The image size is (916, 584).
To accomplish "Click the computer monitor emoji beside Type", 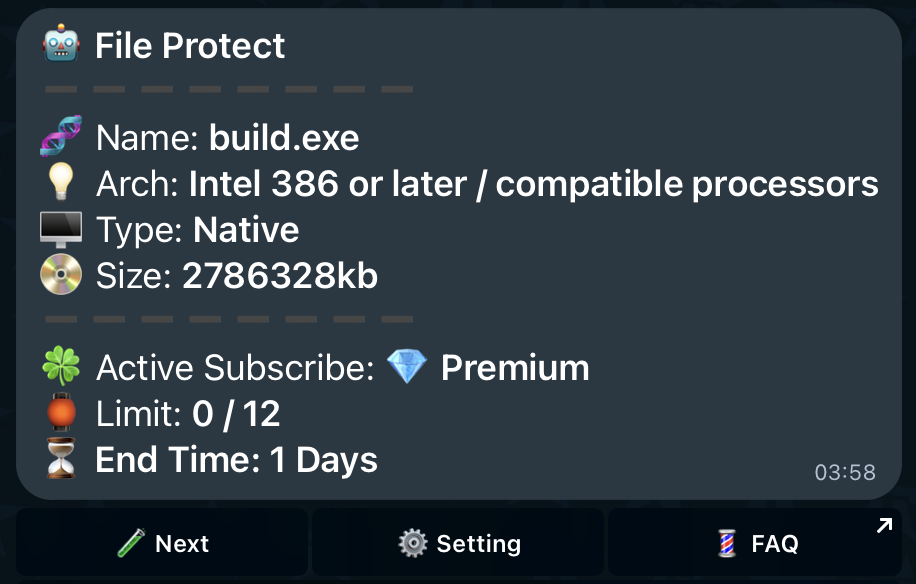I will point(61,229).
